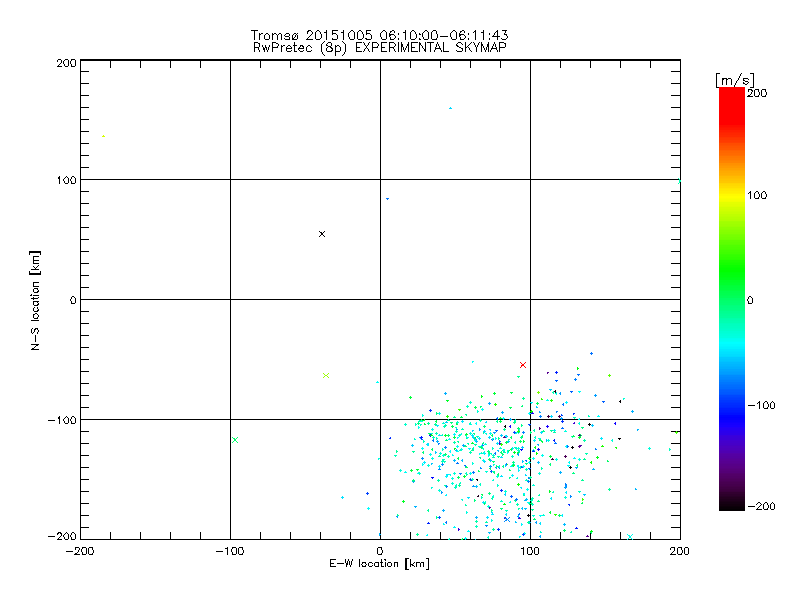Image resolution: width=800 pixels, height=600 pixels.
Task: Click the red region of the colorbar
Action: point(732,105)
